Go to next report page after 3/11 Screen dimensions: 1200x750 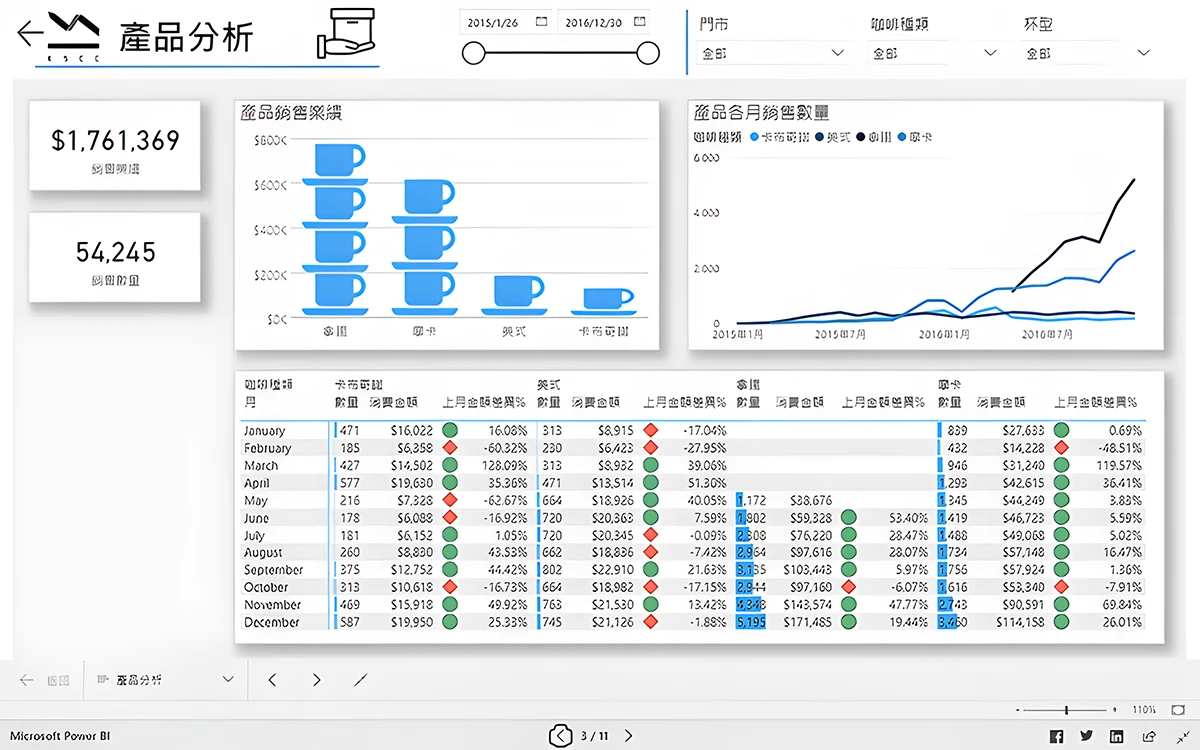628,736
